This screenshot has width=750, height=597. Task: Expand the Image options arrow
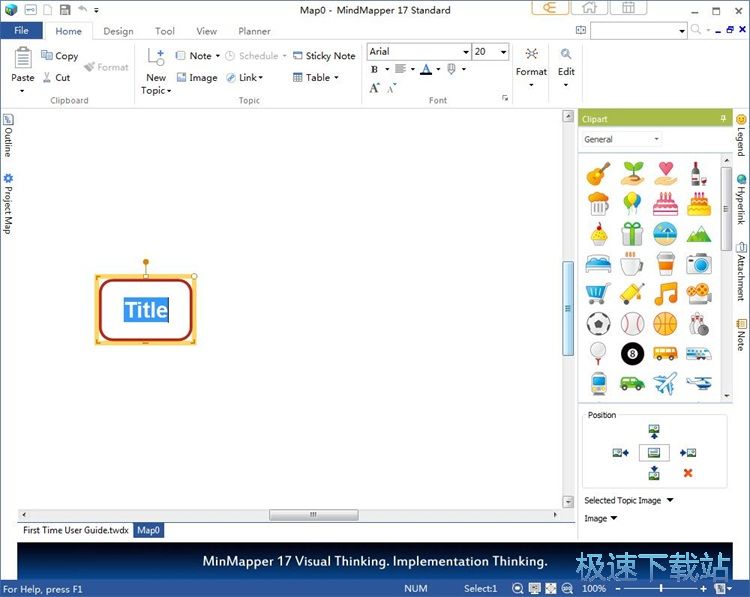tap(614, 518)
